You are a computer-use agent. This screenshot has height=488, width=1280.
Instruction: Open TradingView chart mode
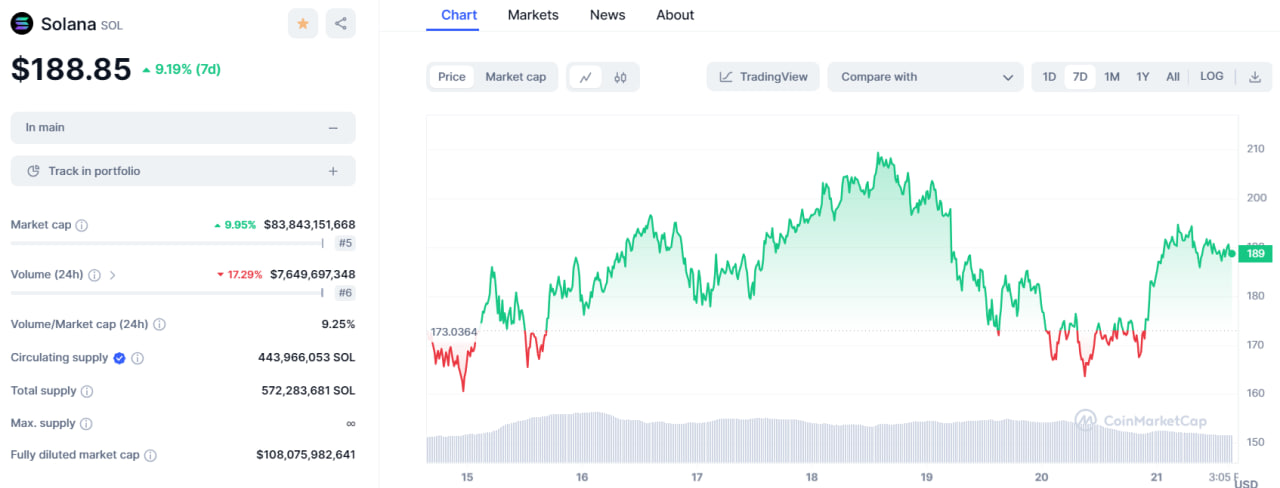764,77
